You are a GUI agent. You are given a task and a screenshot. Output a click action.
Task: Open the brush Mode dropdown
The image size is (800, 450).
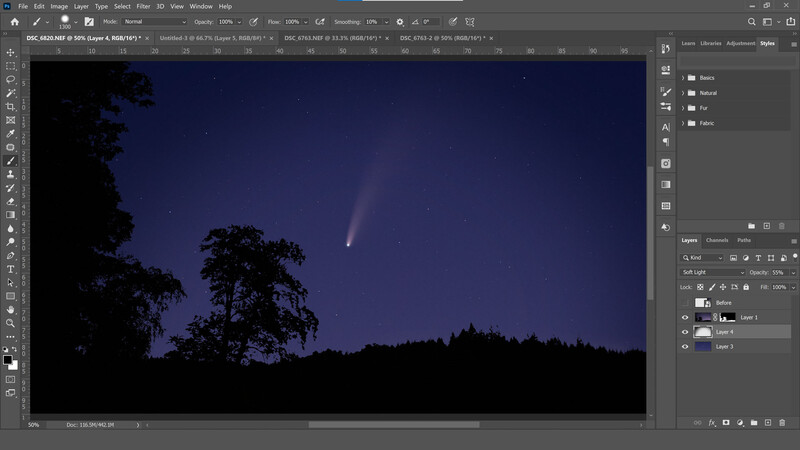coord(155,22)
